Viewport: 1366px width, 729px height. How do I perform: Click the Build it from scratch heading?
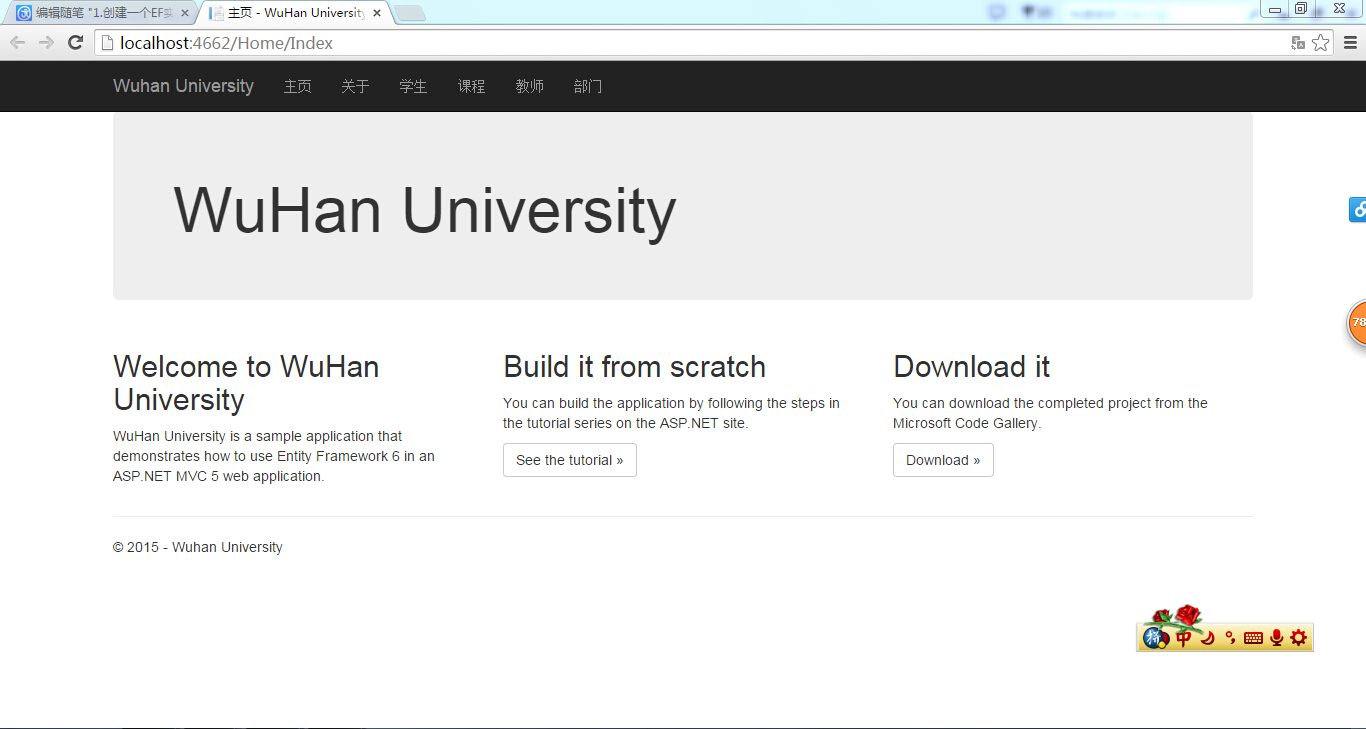pos(634,367)
